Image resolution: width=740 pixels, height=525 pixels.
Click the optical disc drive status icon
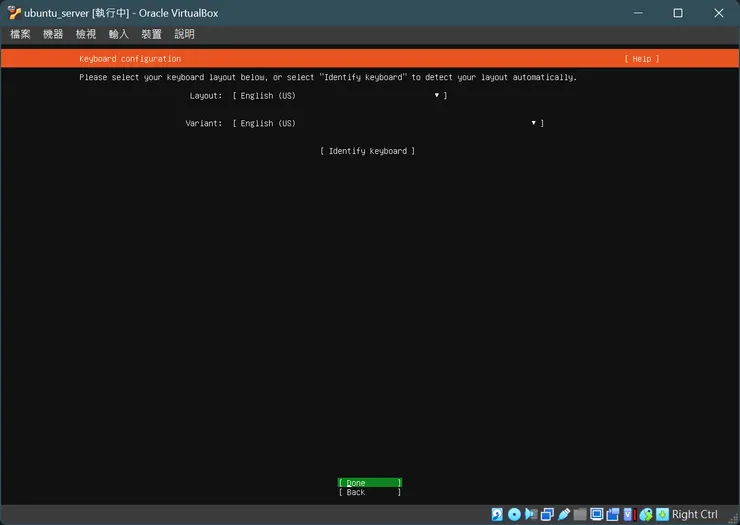tap(514, 514)
